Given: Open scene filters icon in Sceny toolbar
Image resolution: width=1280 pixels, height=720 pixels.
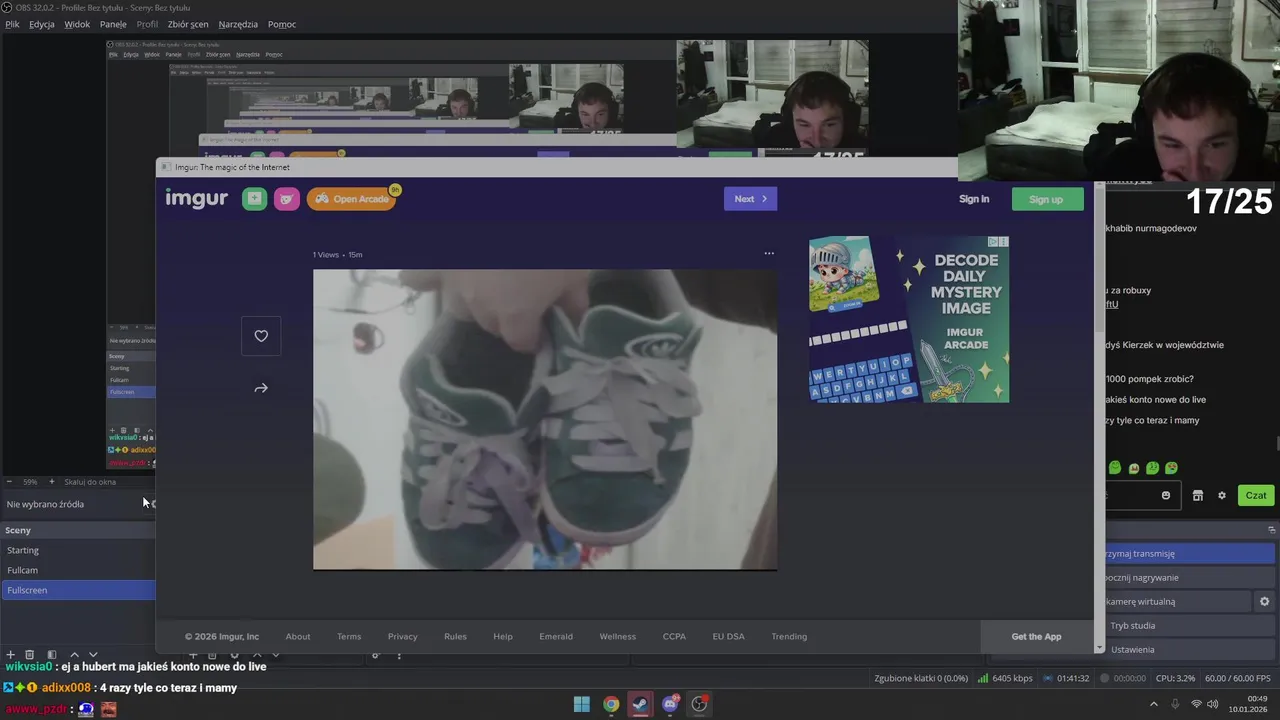Looking at the screenshot, I should point(52,654).
